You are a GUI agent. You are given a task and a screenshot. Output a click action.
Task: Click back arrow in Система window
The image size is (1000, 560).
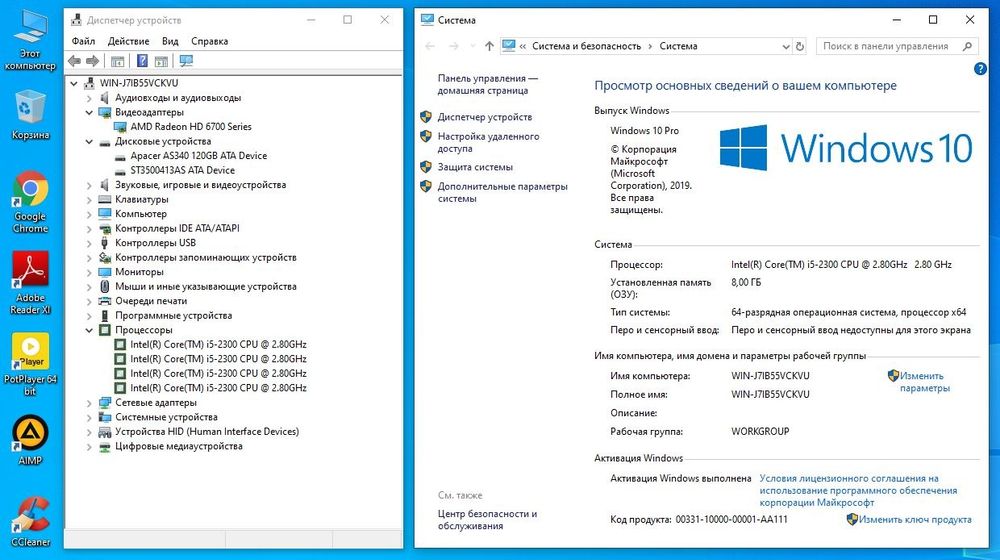tap(430, 46)
